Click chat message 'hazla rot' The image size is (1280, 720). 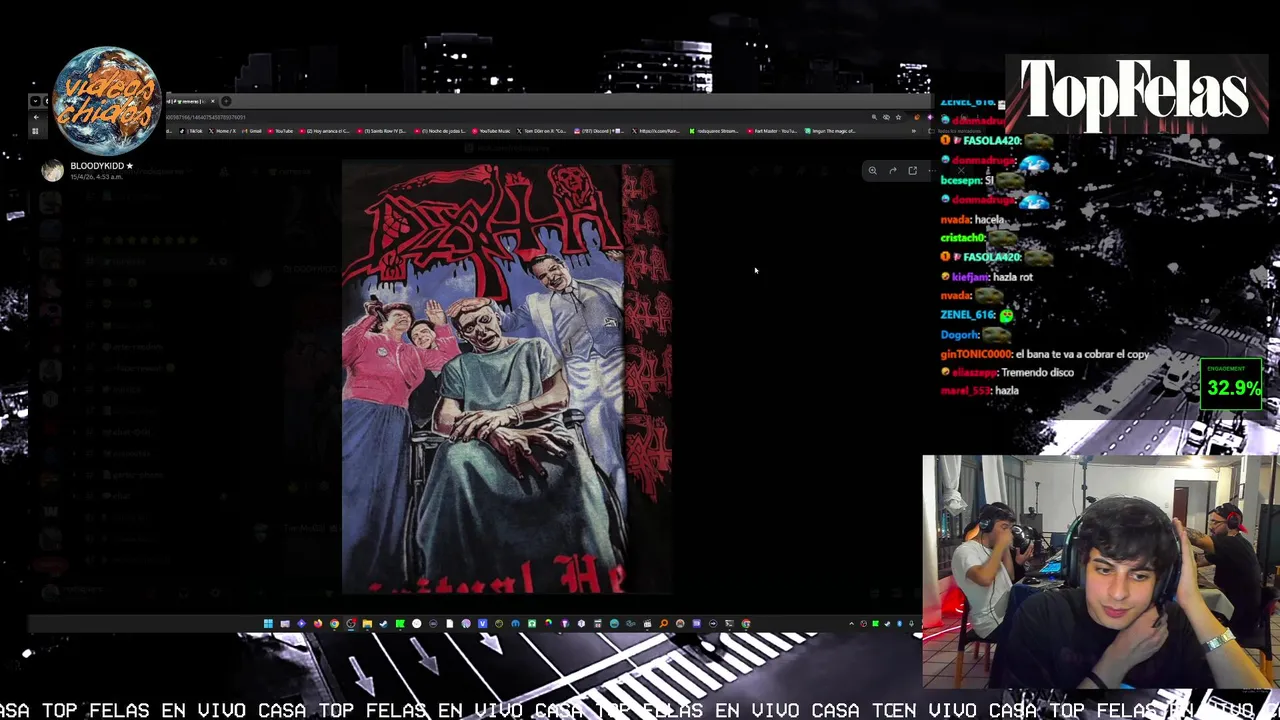pyautogui.click(x=1013, y=277)
